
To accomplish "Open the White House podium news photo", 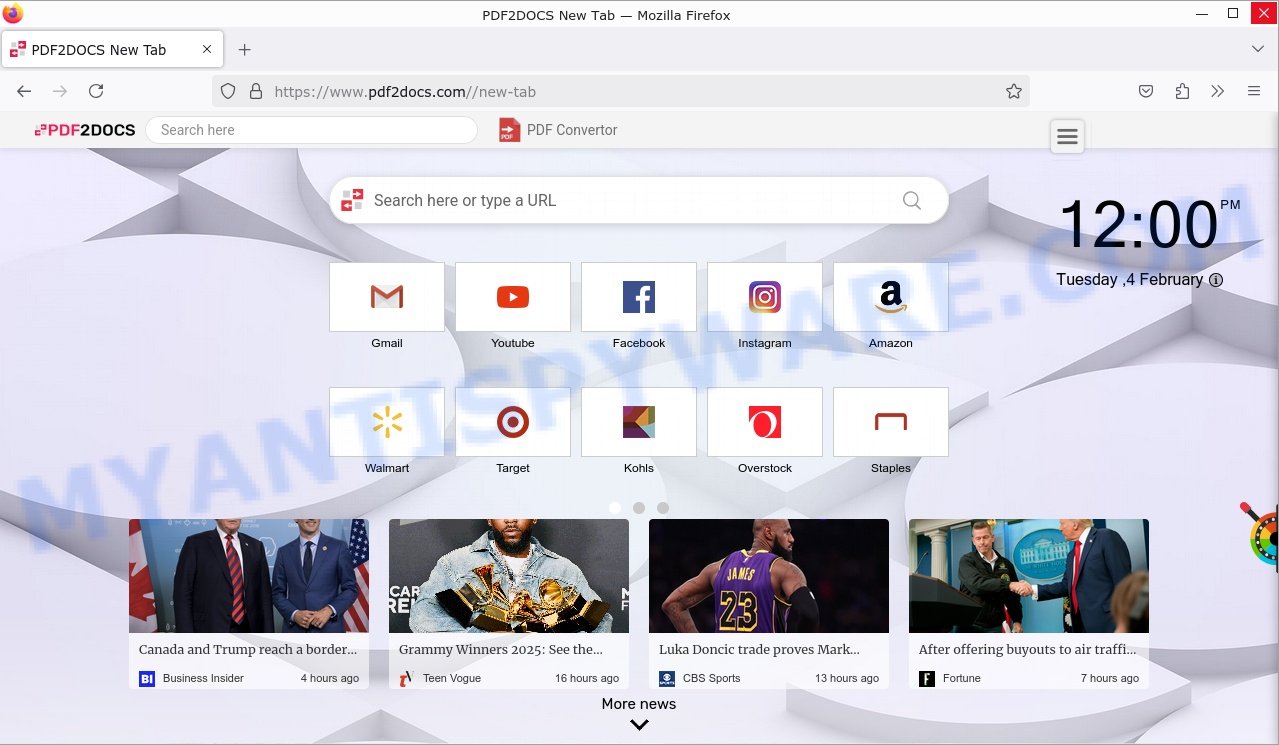I will [x=1029, y=576].
